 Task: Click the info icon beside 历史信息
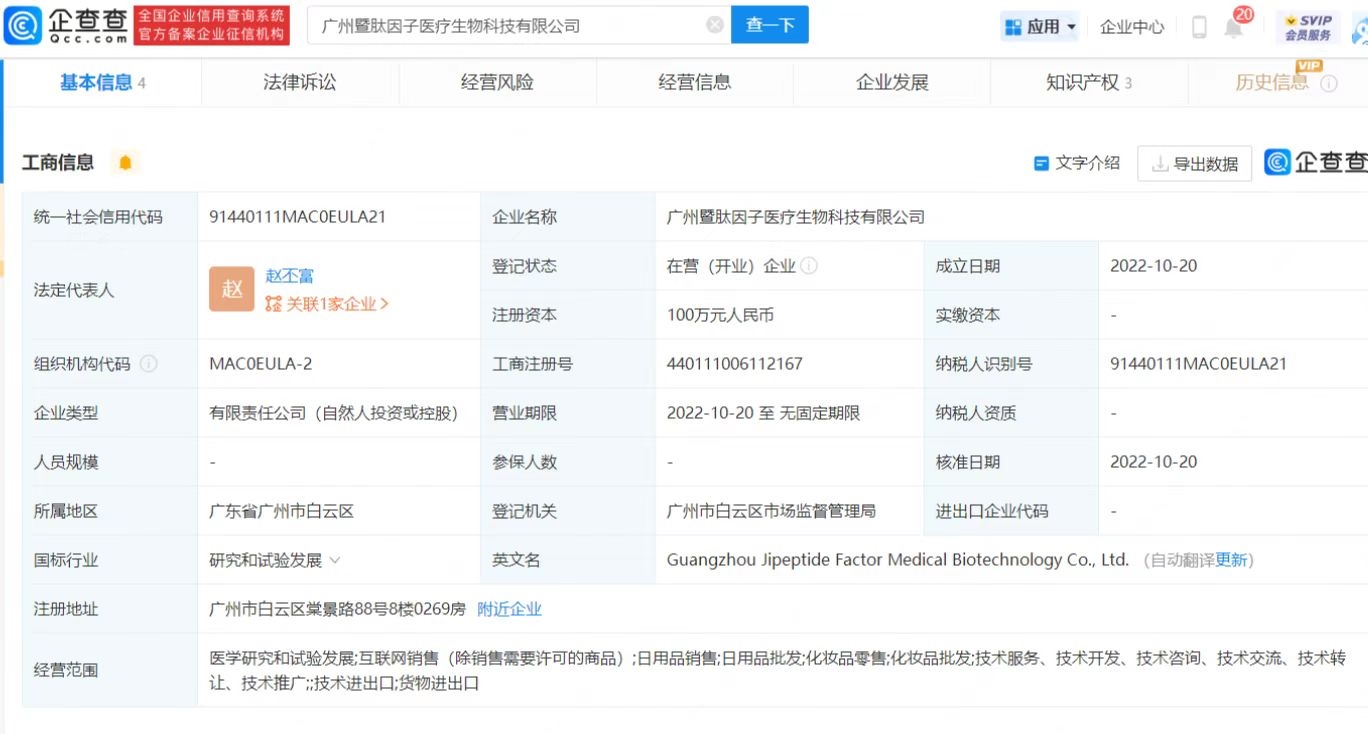[1329, 84]
